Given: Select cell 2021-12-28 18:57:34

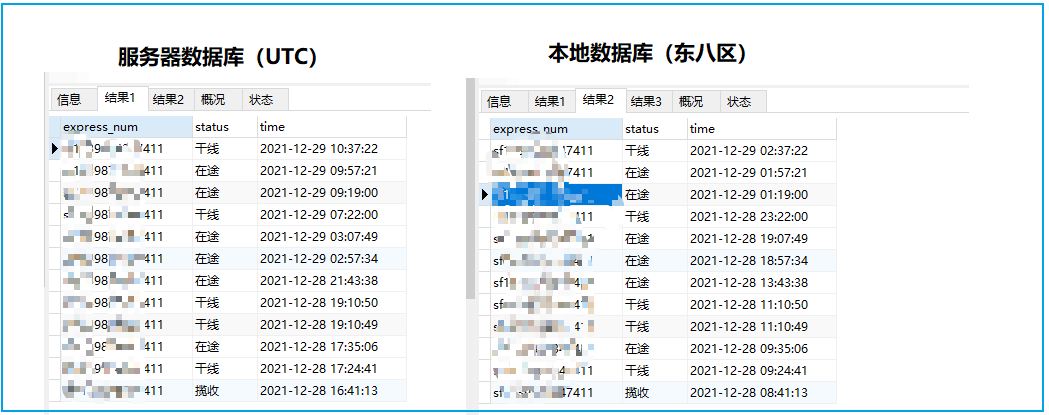Looking at the screenshot, I should [762, 260].
